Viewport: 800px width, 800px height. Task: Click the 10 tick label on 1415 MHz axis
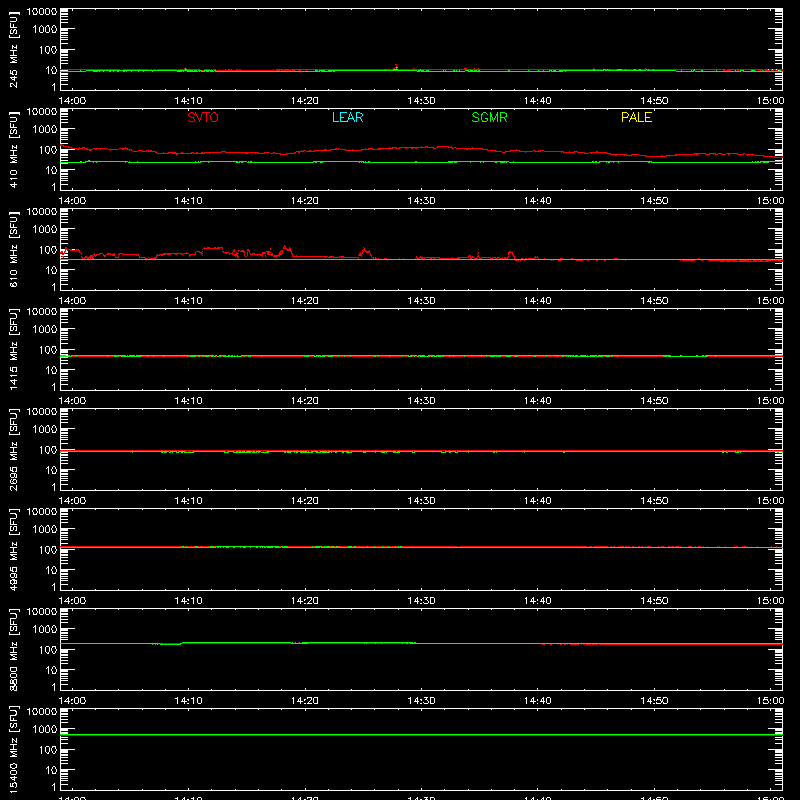click(51, 370)
